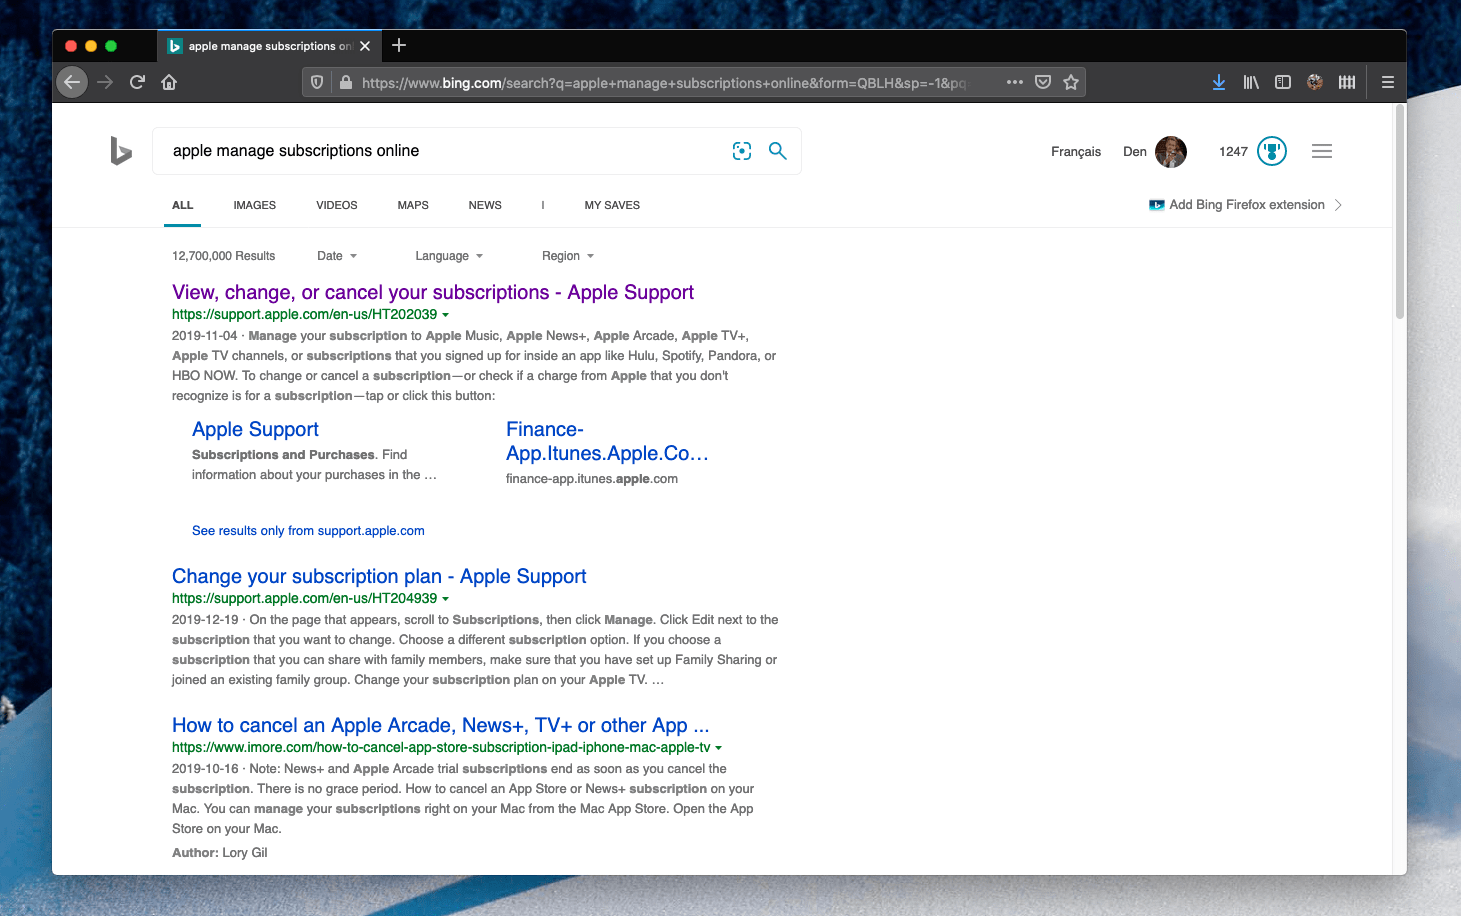Open the Firefox home page icon

169,82
